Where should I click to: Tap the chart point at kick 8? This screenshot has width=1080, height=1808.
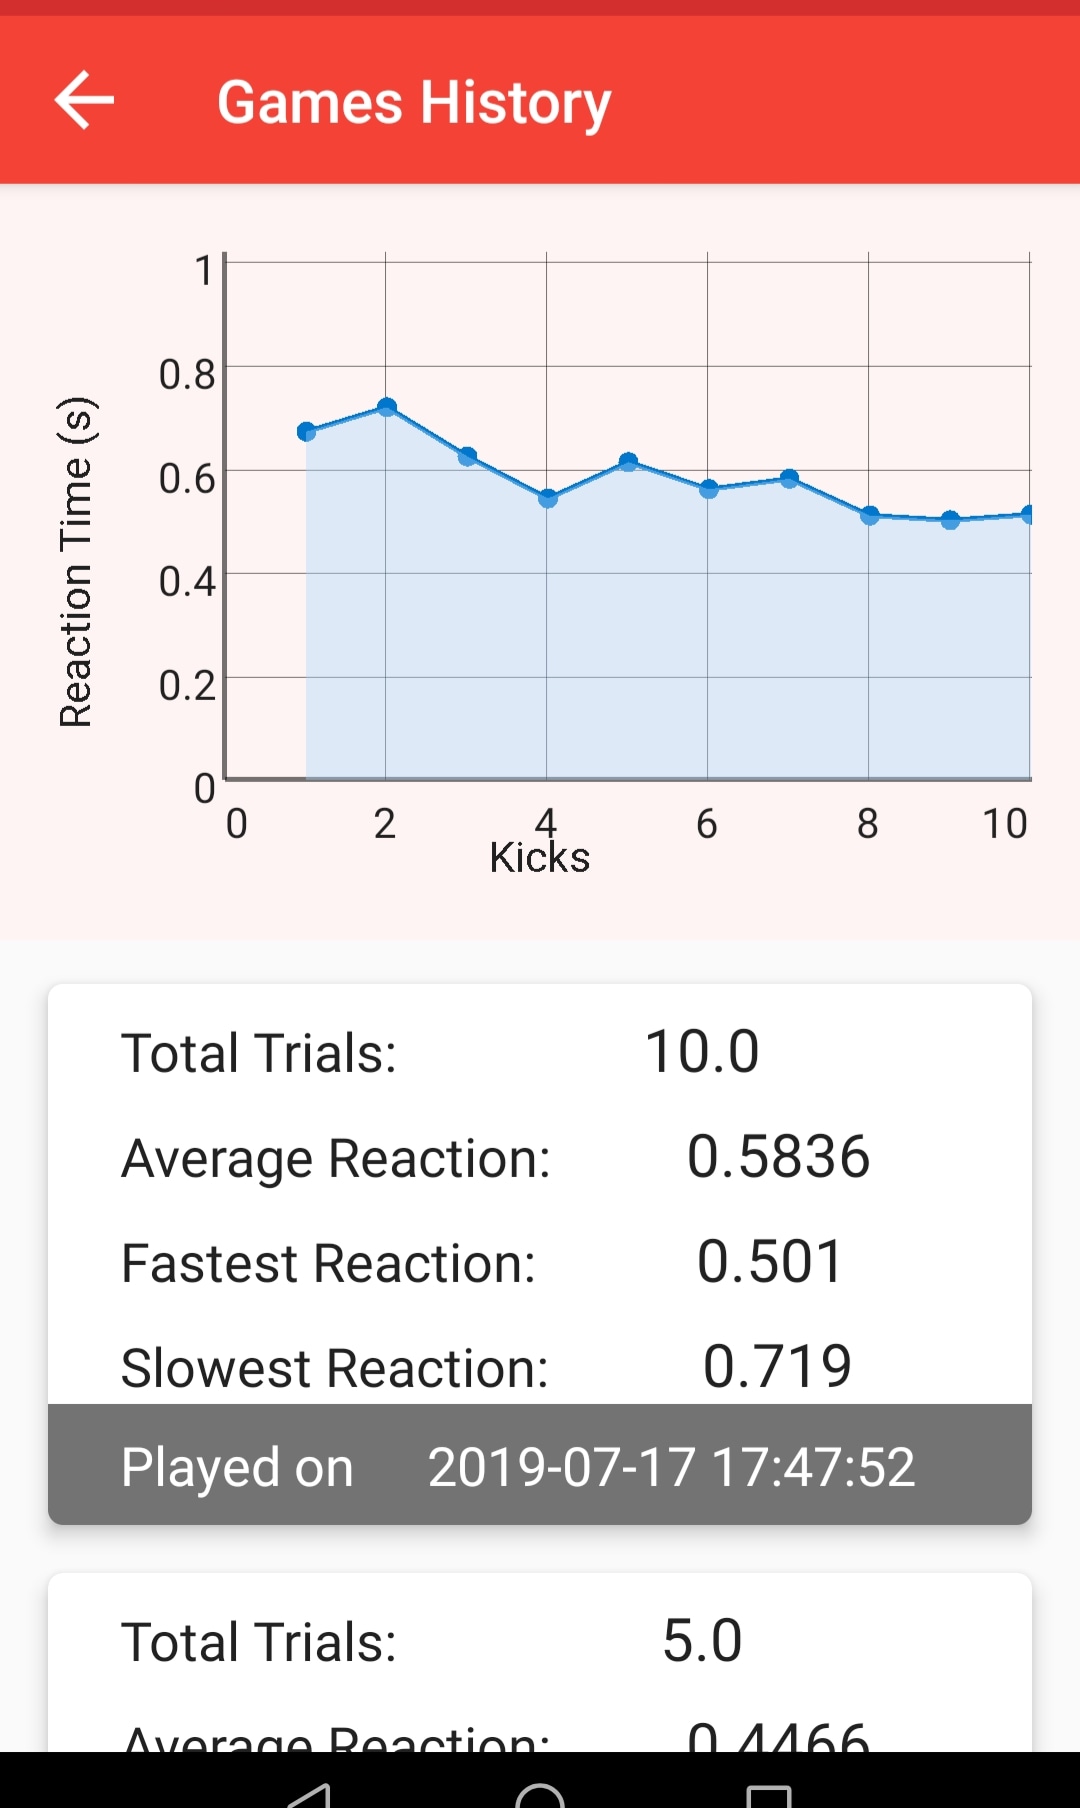(x=869, y=516)
